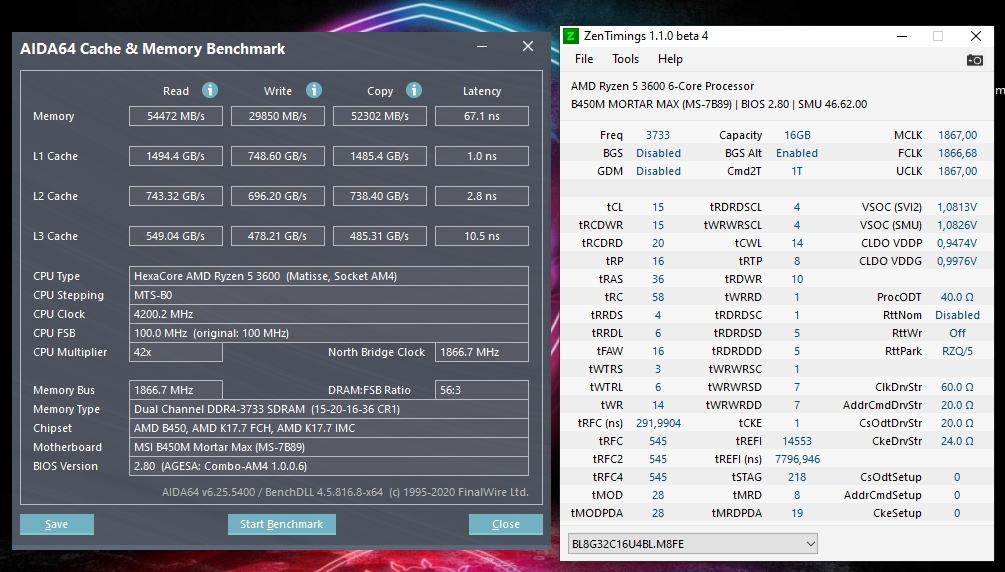
Task: Click the ZenTimings app logo icon
Action: (x=570, y=36)
